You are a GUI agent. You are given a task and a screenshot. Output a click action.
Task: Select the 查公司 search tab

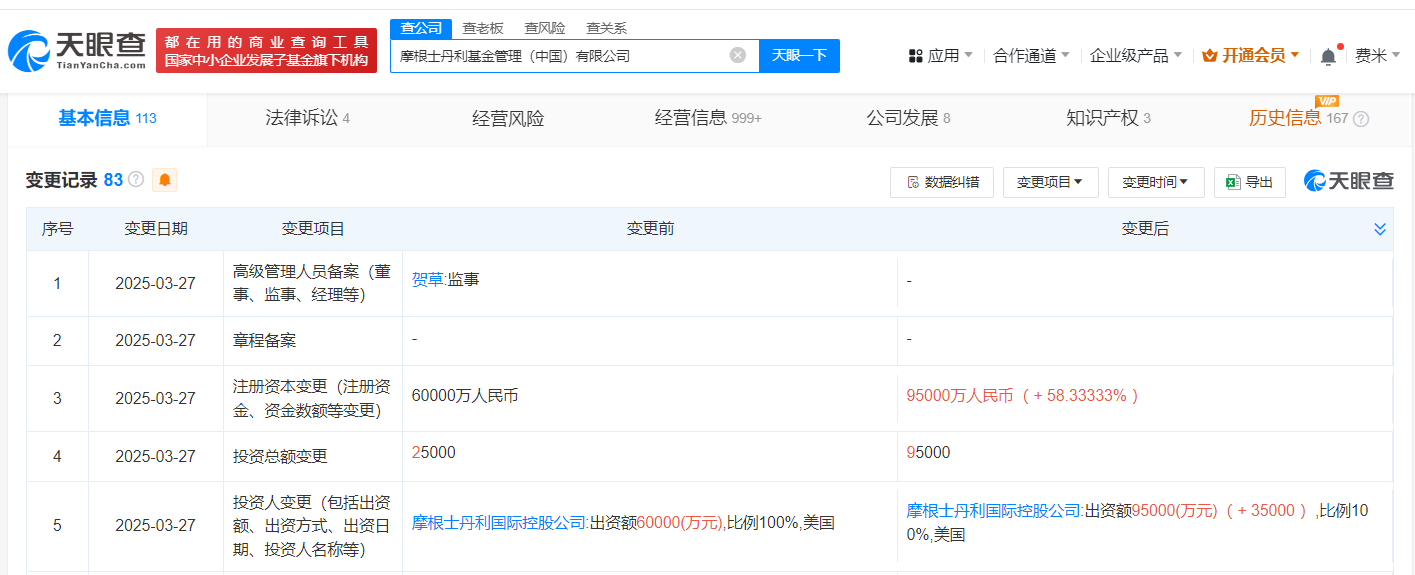(x=421, y=28)
